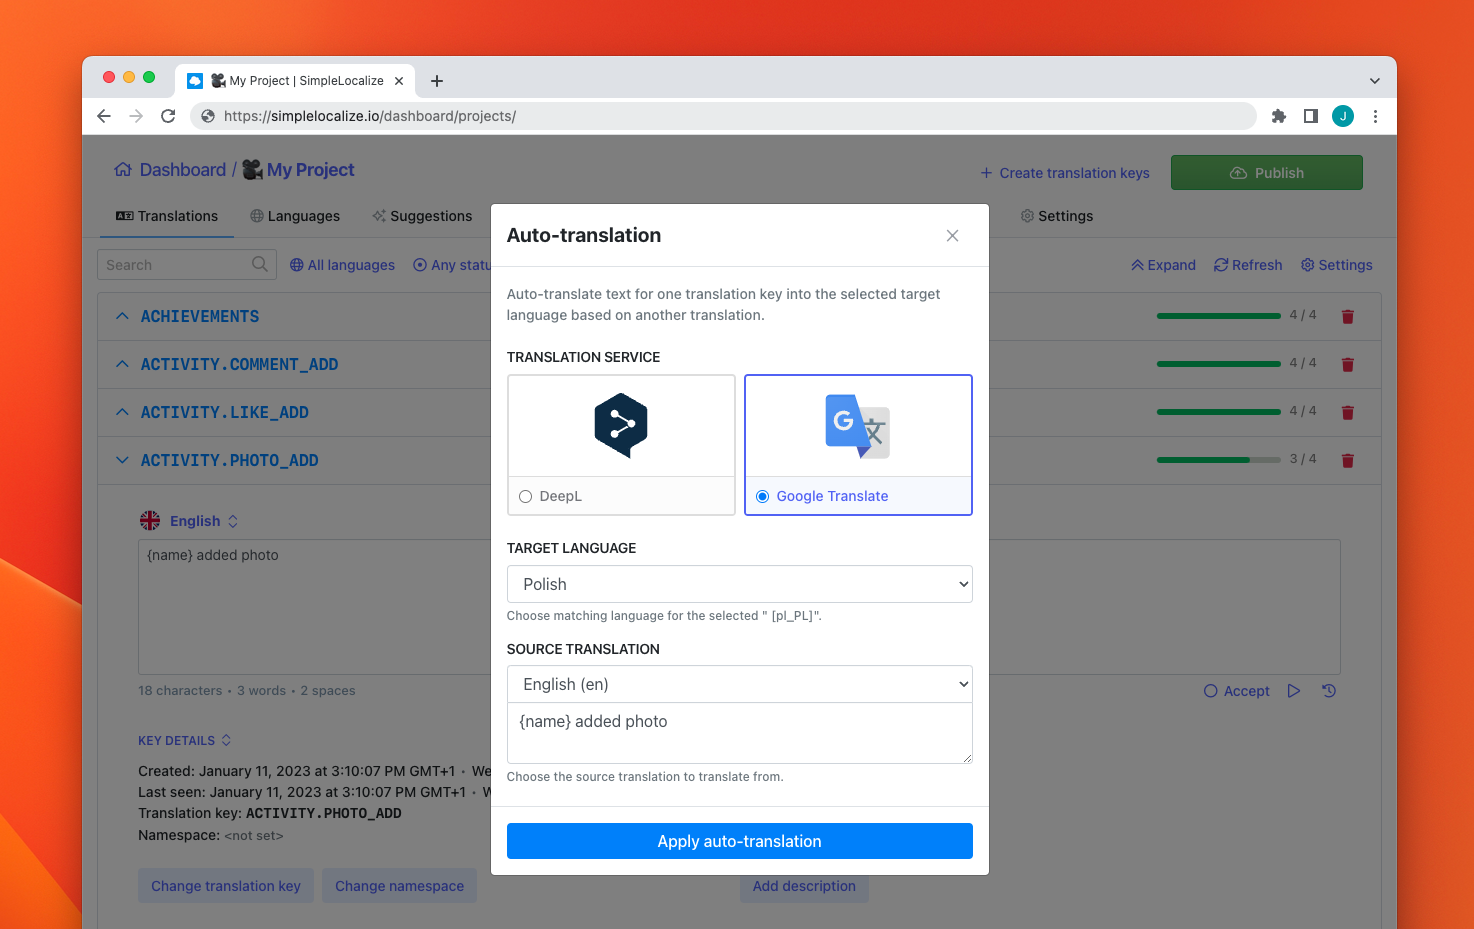The image size is (1474, 929).
Task: Click the Publish button
Action: [1266, 172]
